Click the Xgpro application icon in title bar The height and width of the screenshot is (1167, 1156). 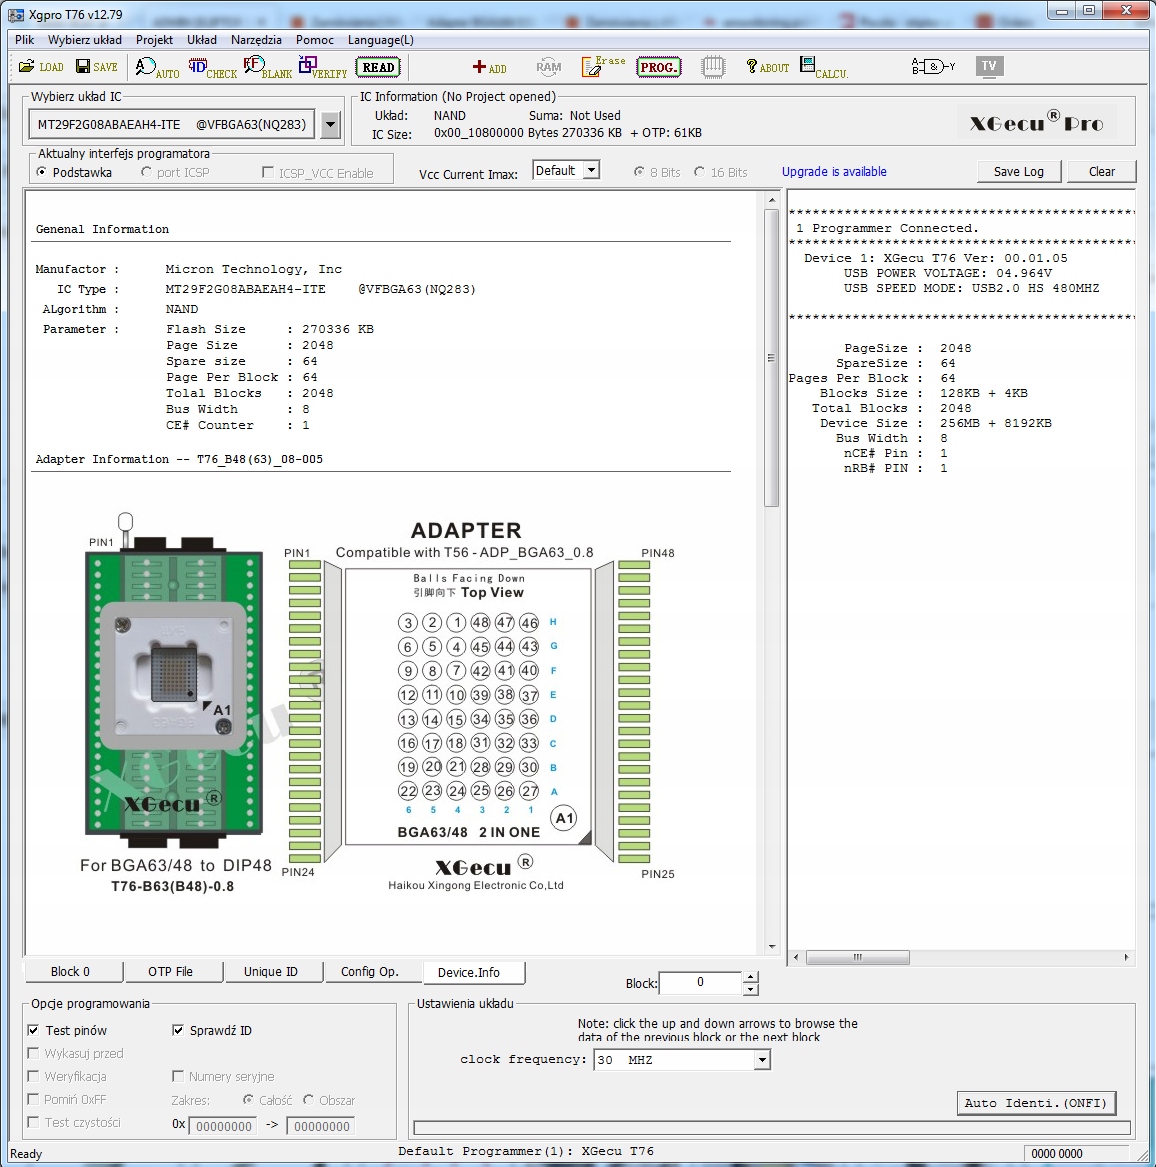[16, 14]
